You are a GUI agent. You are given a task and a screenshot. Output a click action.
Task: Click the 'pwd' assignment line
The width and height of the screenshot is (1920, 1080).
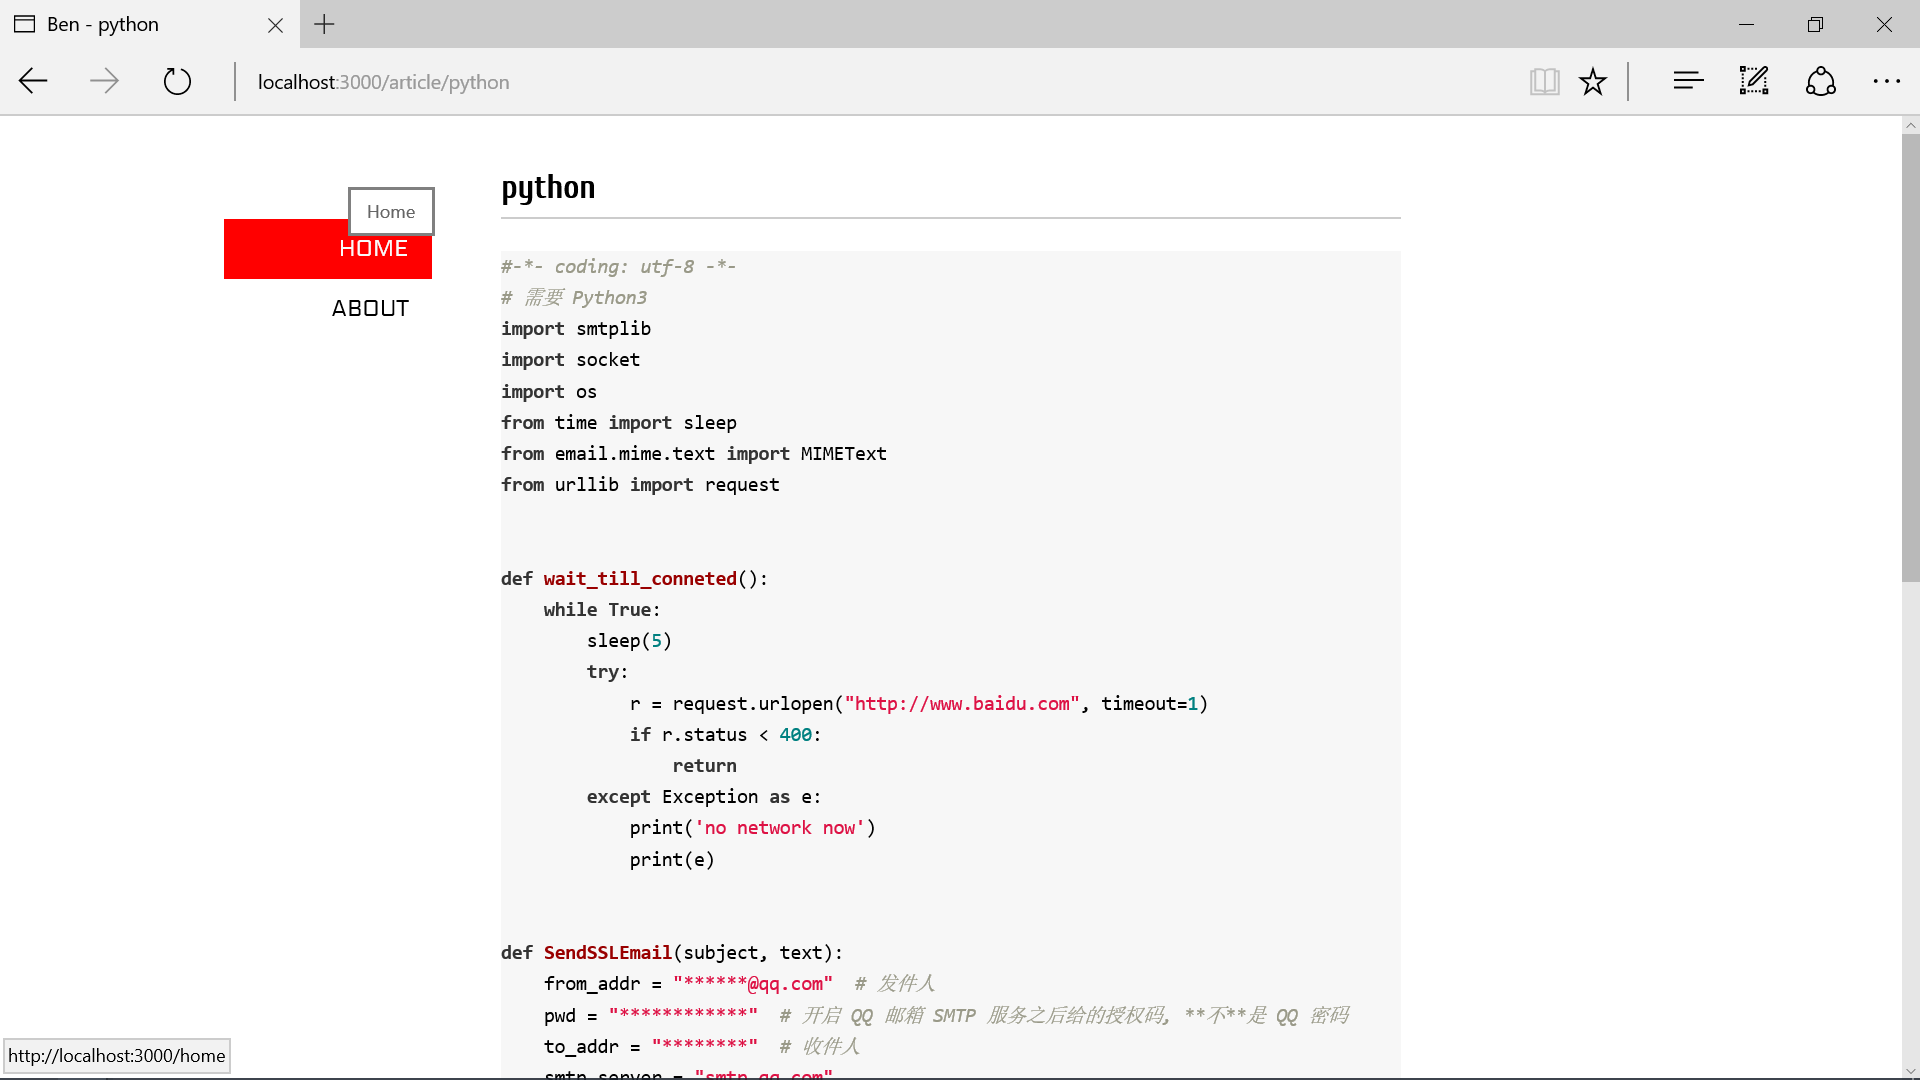click(946, 1016)
